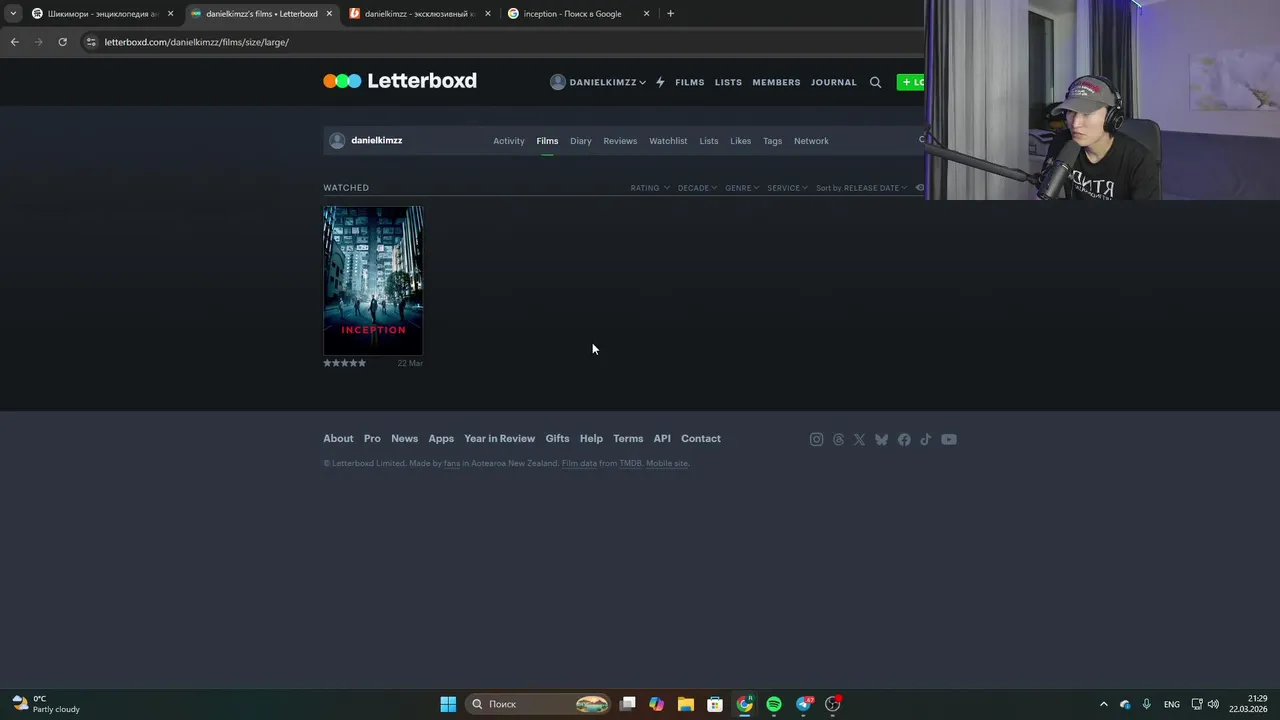This screenshot has width=1280, height=720.
Task: Select the Films profile tab
Action: point(547,141)
